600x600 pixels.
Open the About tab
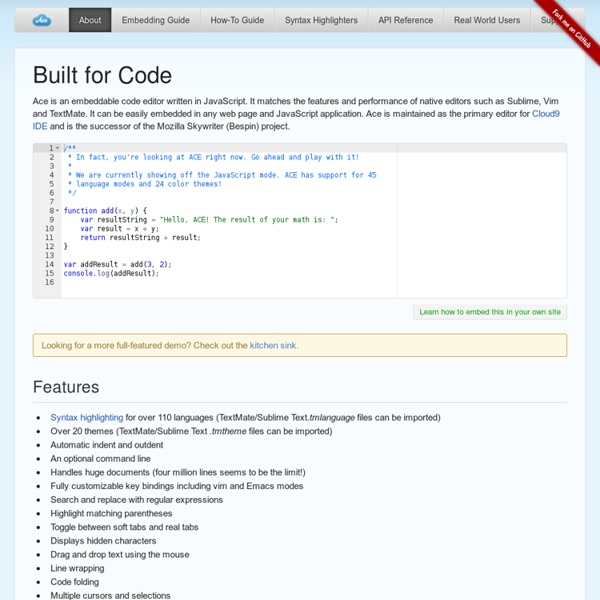pos(90,20)
